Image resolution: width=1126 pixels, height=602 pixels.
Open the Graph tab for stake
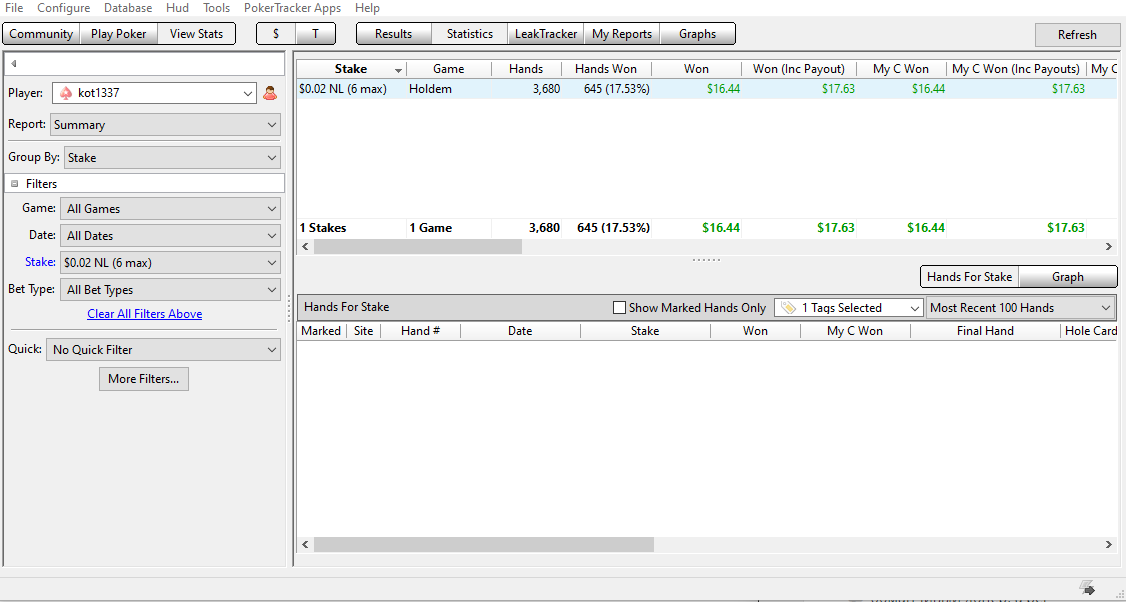[x=1068, y=277]
